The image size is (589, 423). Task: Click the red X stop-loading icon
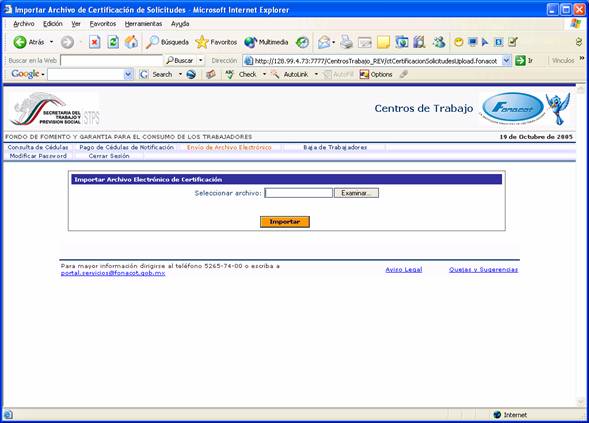click(95, 42)
